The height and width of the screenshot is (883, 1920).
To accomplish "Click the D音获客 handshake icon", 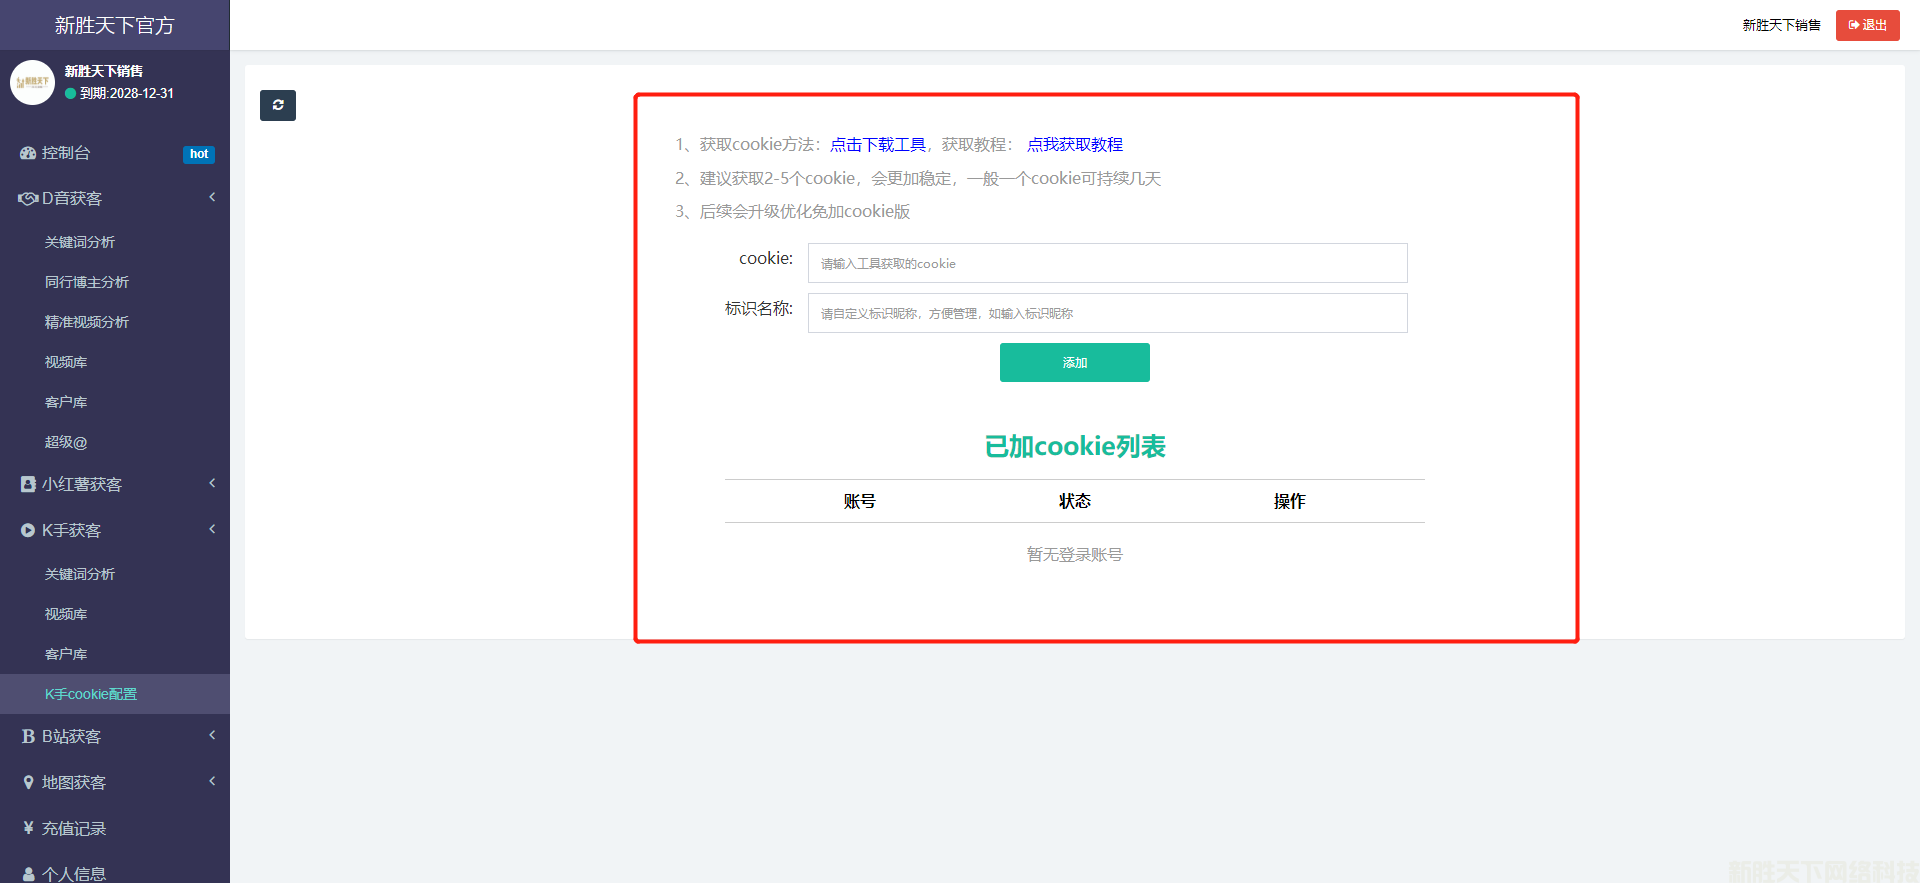I will pyautogui.click(x=28, y=199).
